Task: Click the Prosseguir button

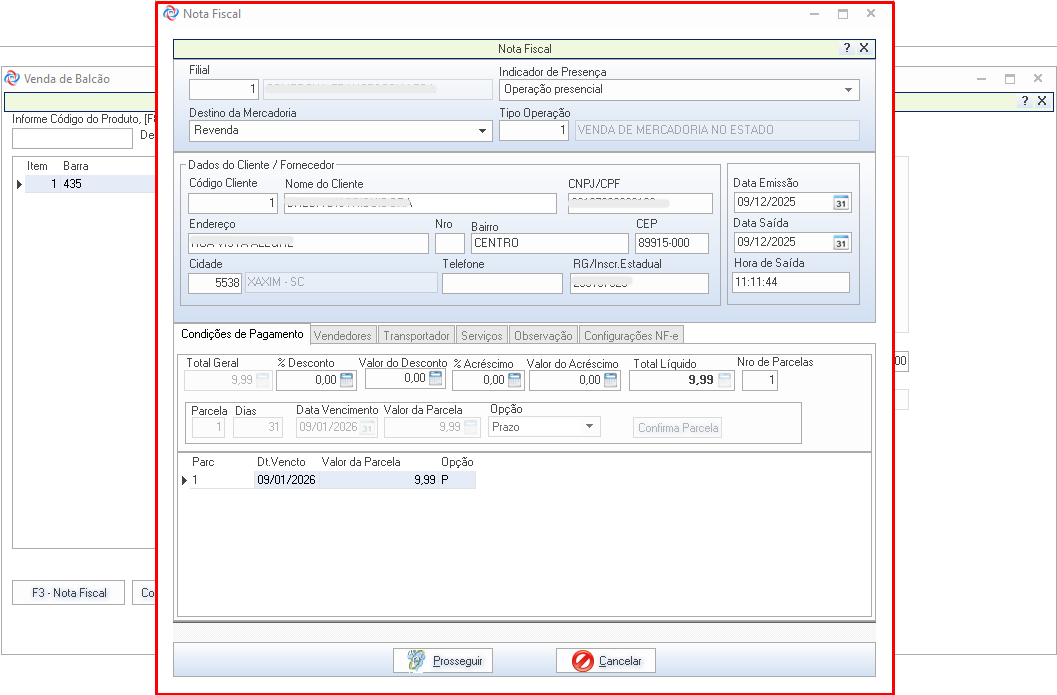Action: point(443,661)
